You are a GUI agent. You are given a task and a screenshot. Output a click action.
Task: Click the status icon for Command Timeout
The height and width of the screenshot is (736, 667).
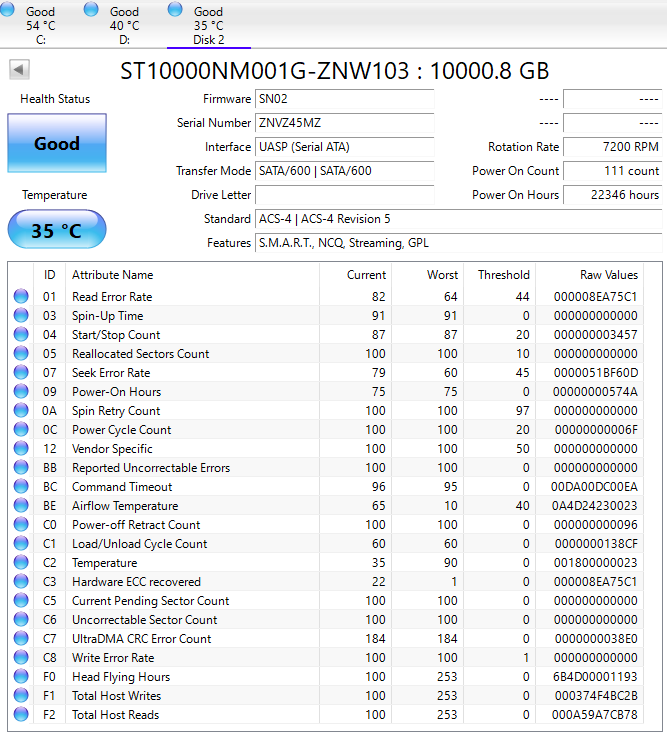21,486
